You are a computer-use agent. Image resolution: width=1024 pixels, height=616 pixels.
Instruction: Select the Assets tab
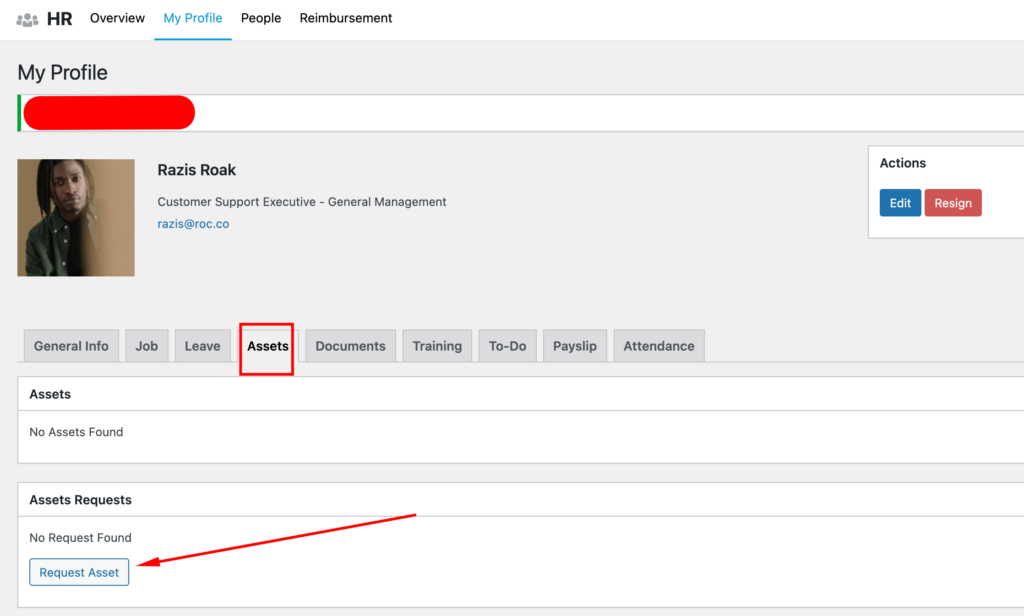point(267,346)
